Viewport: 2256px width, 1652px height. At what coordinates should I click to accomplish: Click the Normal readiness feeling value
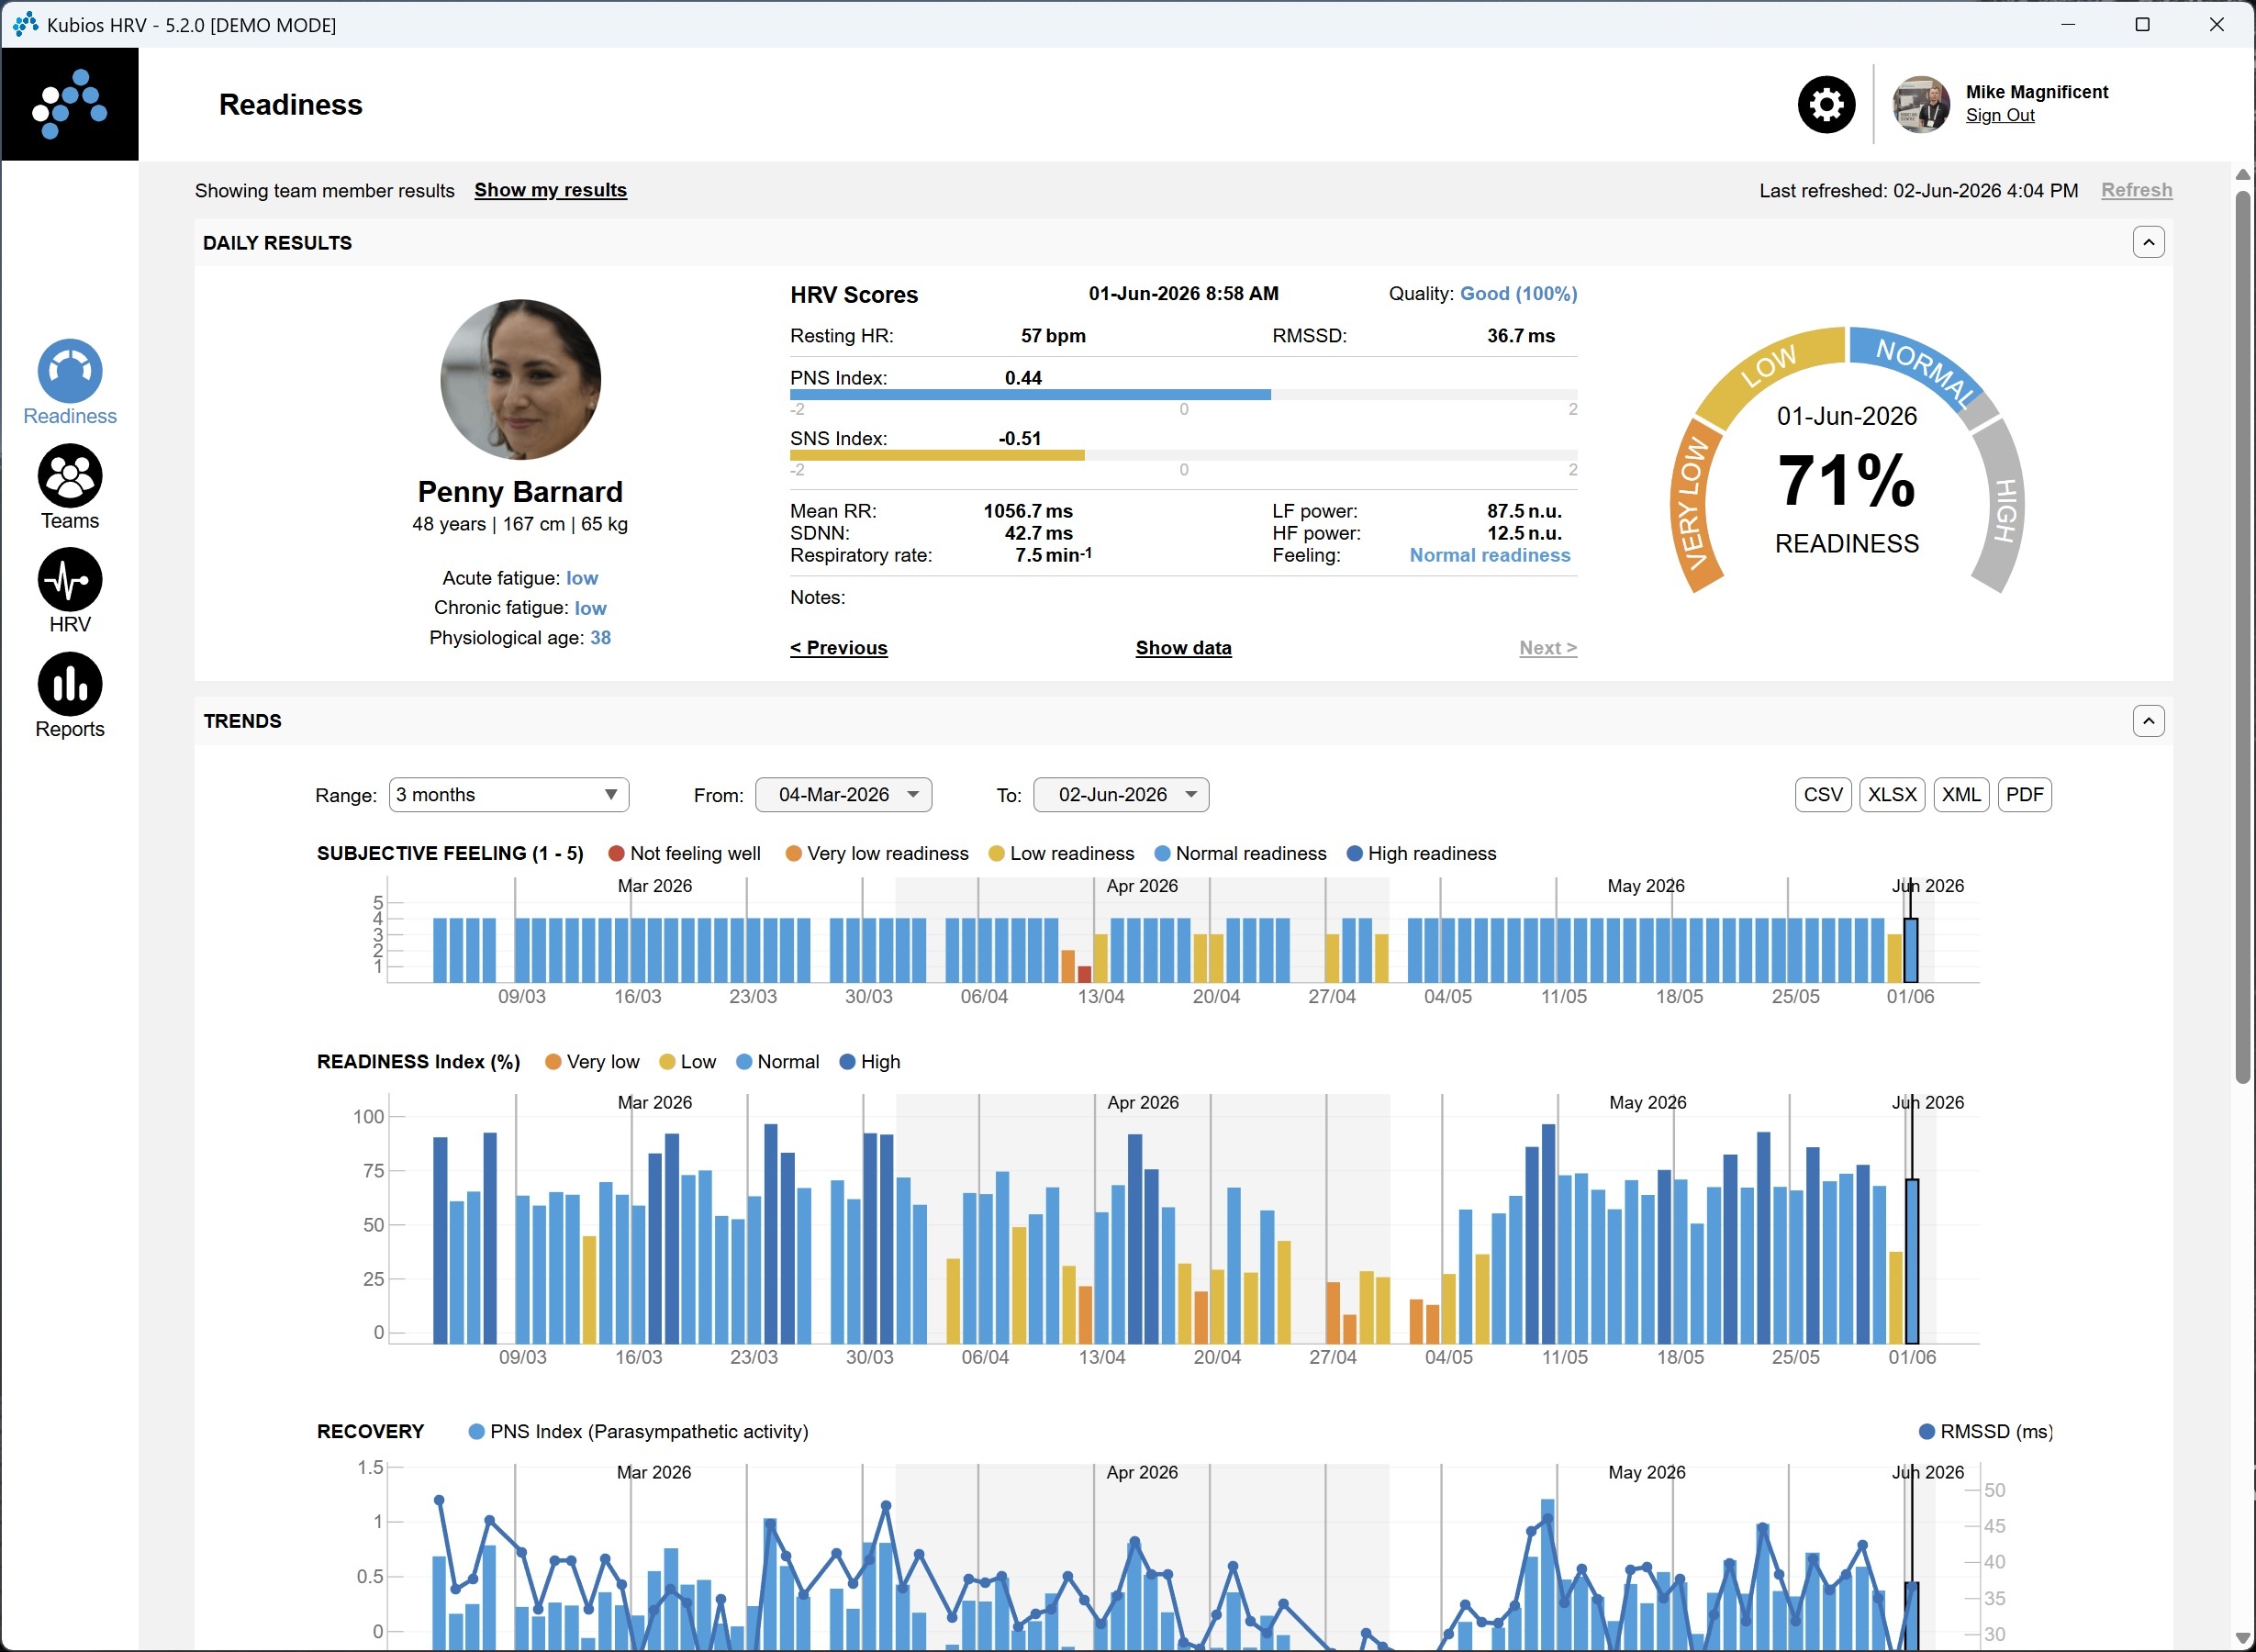pos(1490,556)
